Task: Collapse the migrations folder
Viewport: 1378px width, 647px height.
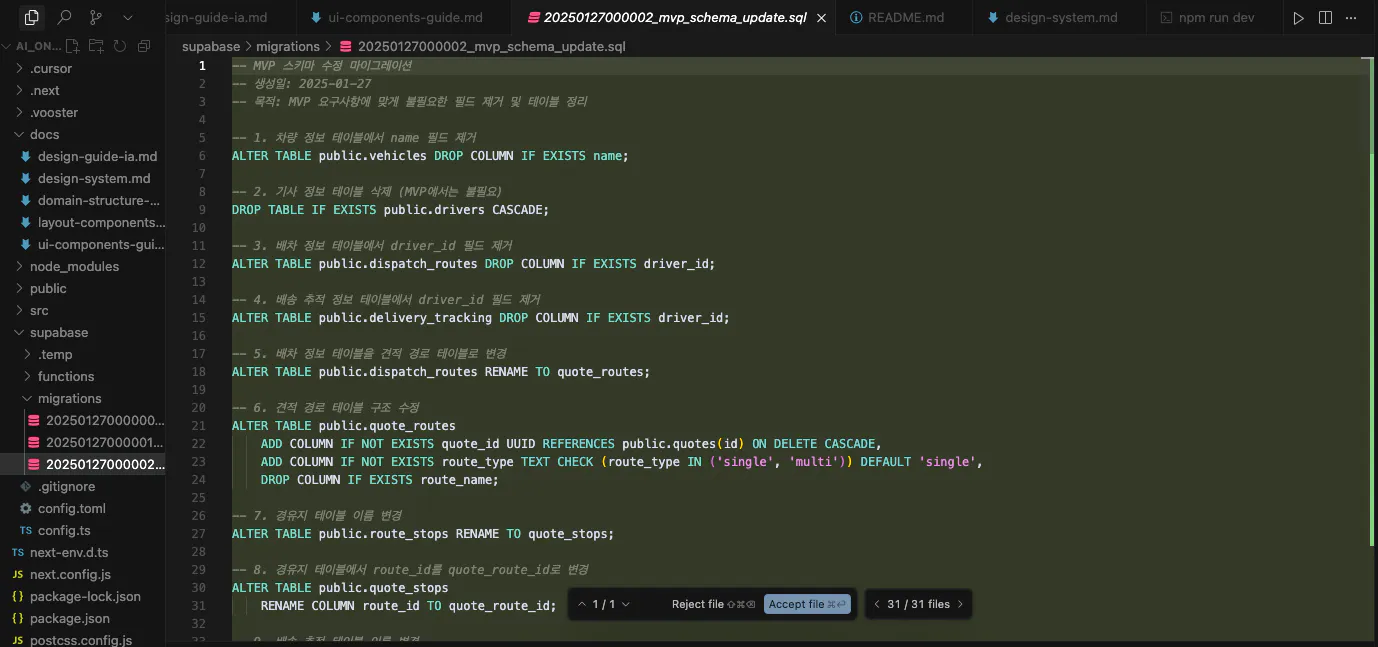Action: (83, 399)
